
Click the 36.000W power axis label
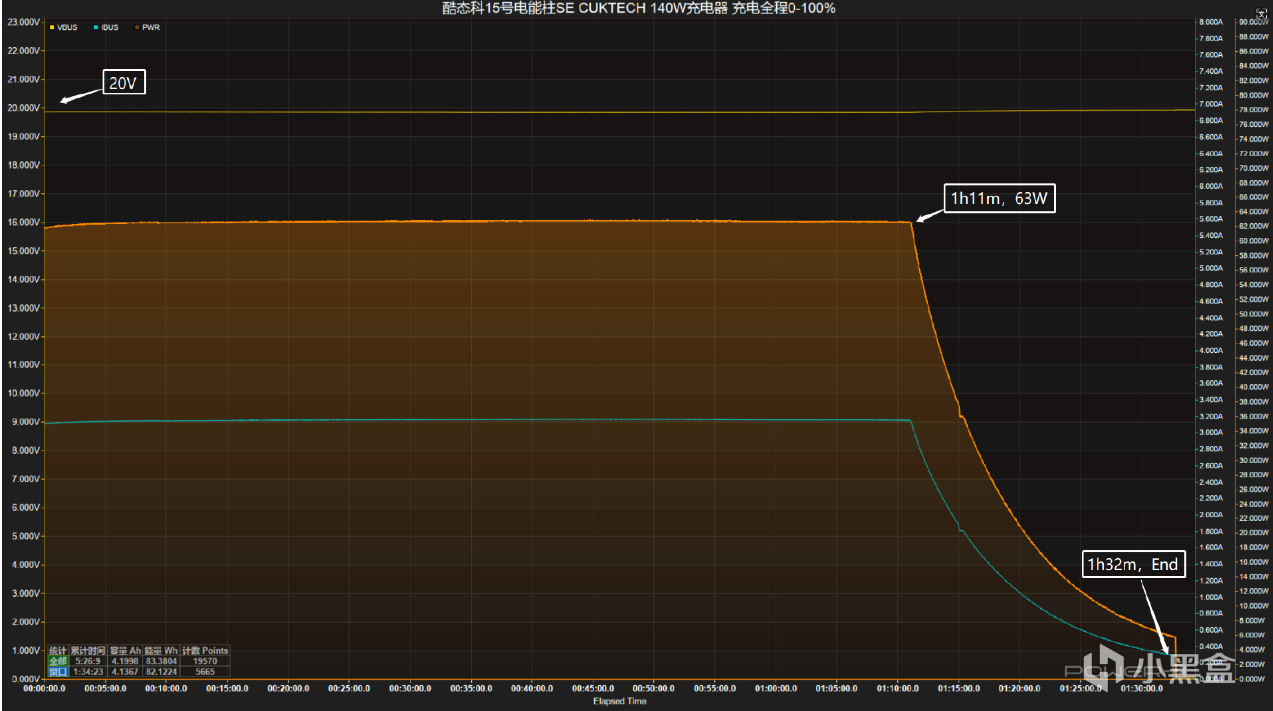(1253, 416)
